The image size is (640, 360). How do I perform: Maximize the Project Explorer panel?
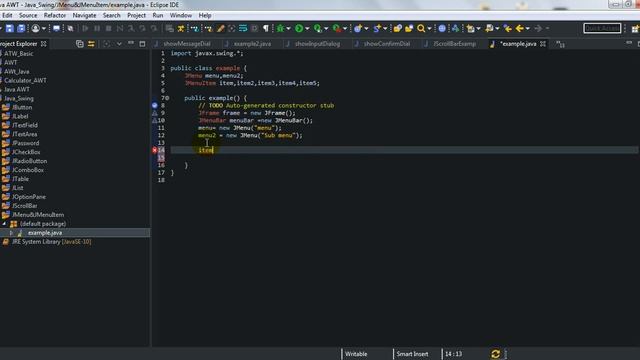[x=142, y=44]
